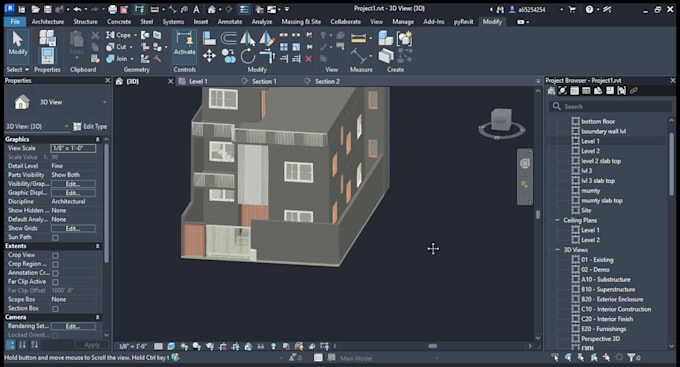Collapse the Ceiling Plans tree node

tap(557, 220)
